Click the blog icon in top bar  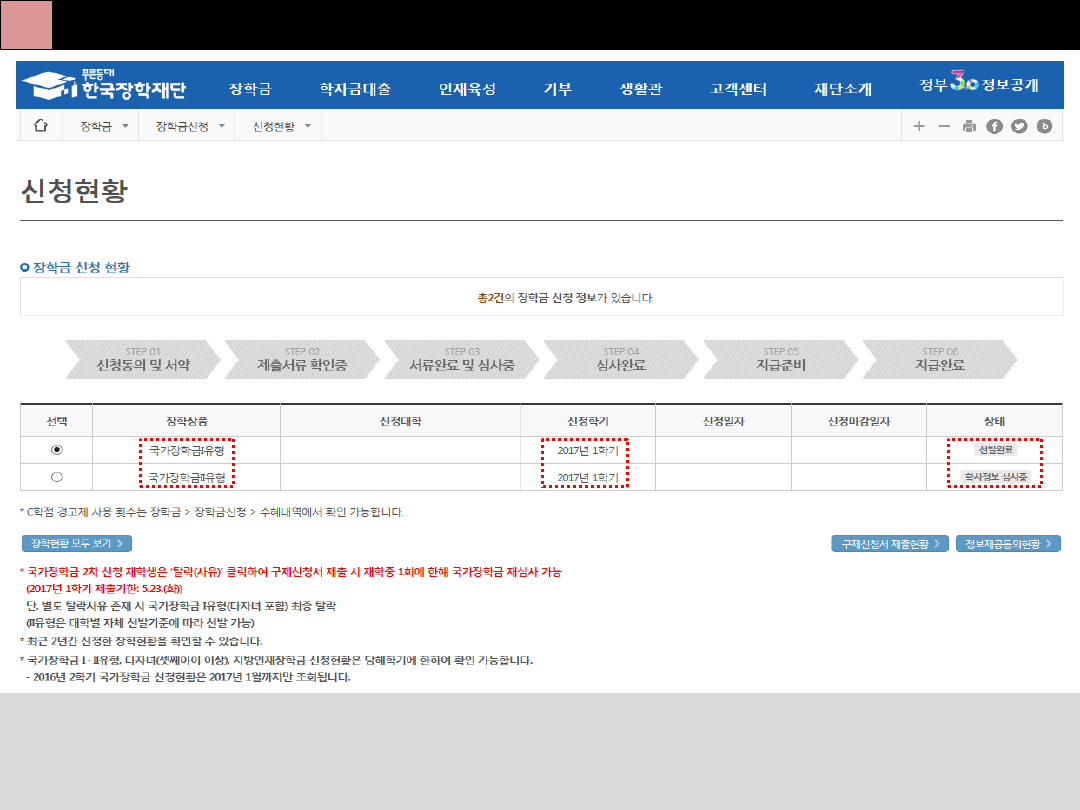(1044, 126)
